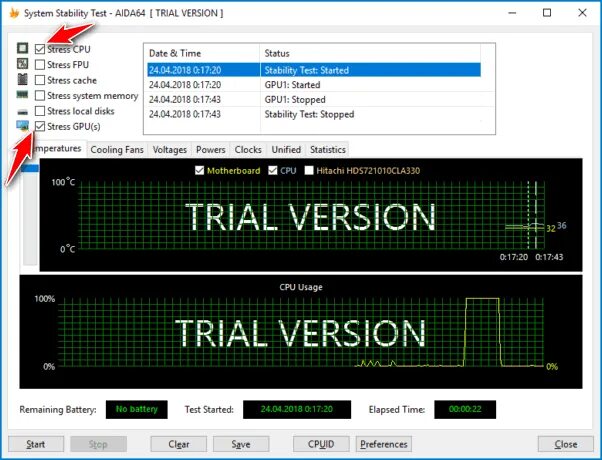Click the 24.04.2018 0:17:43 cell of GPU1: Stopped
The height and width of the screenshot is (460, 602).
click(x=185, y=99)
